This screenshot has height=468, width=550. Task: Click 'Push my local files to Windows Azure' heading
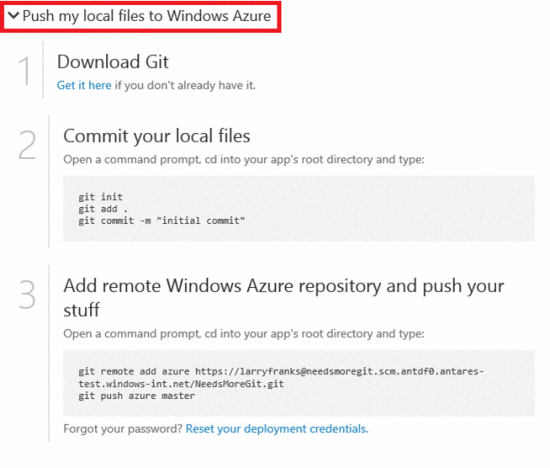(147, 16)
